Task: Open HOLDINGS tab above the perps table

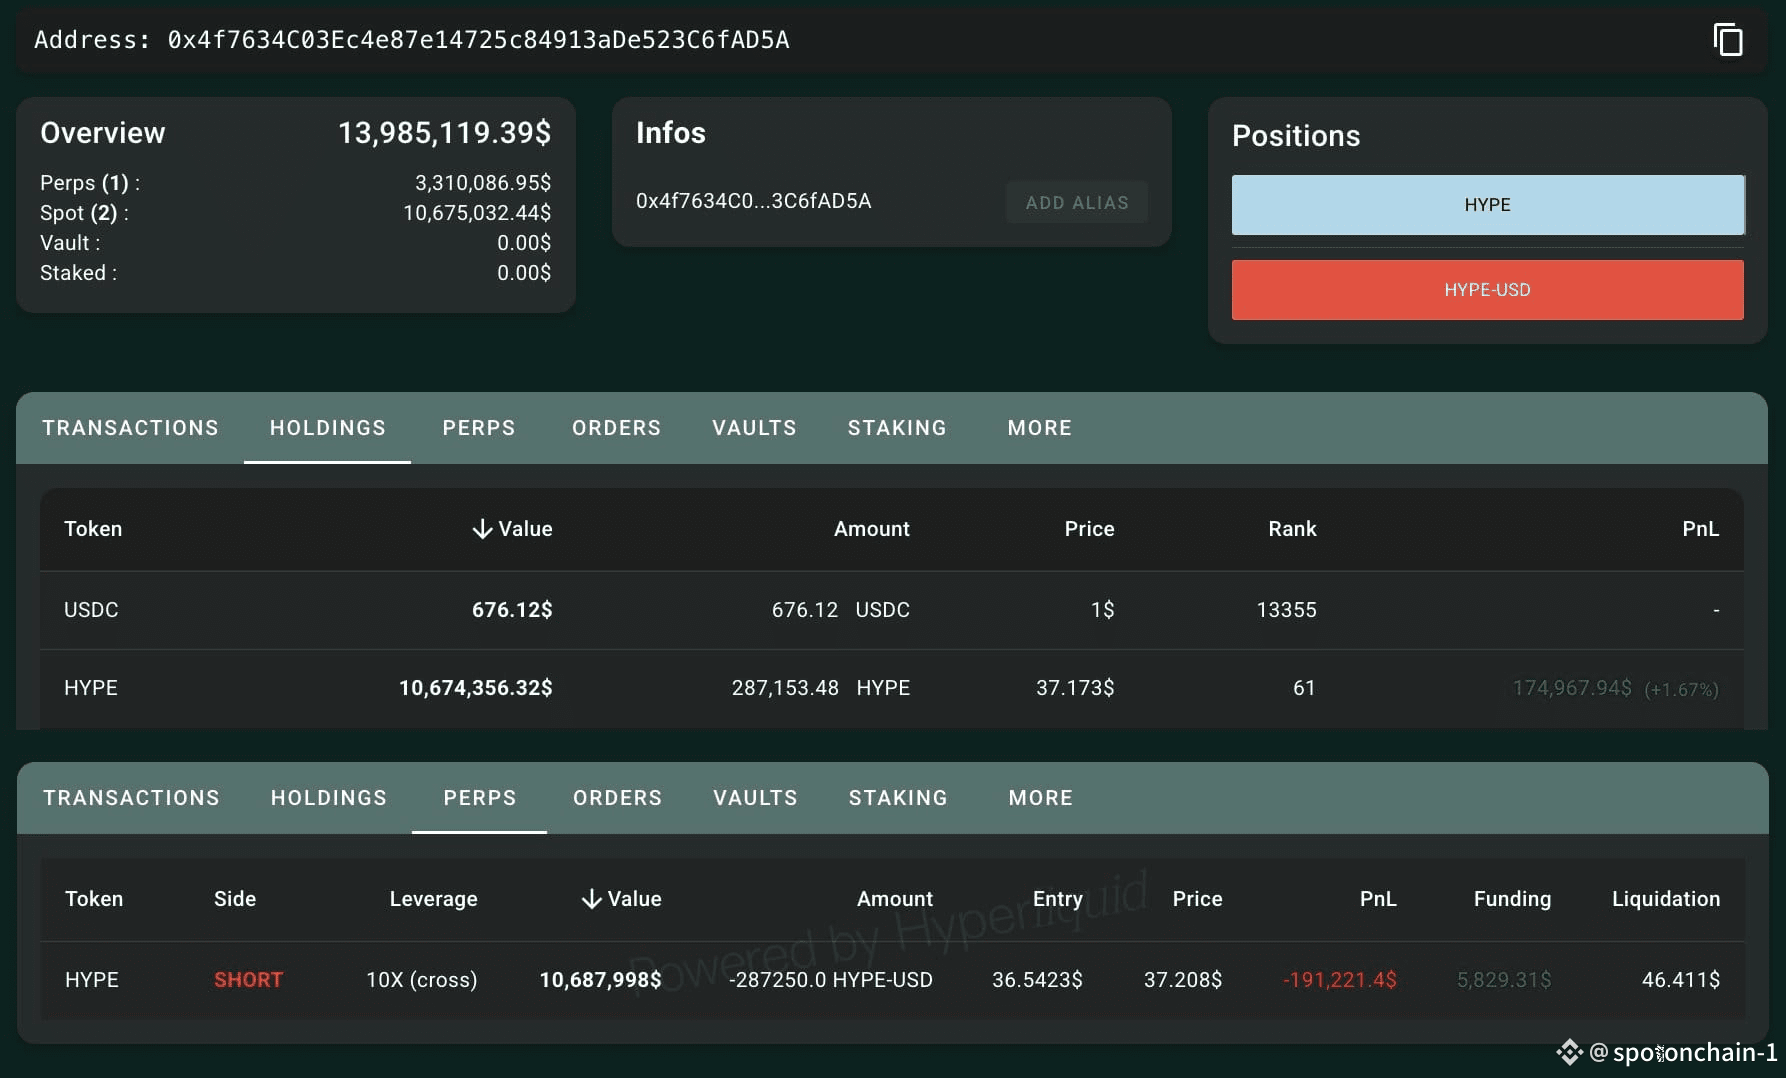Action: pos(329,798)
